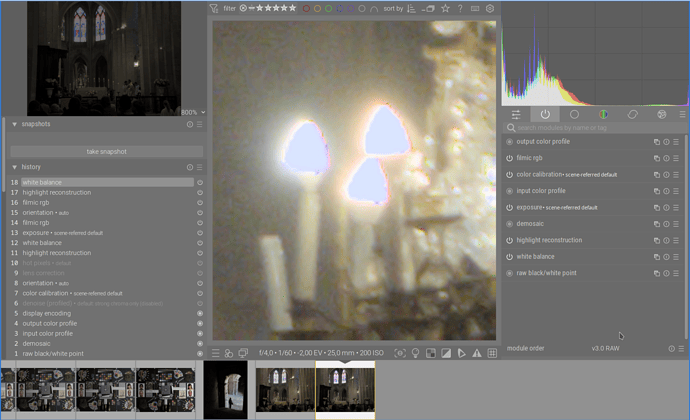
Task: Open the help question mark icon
Action: pyautogui.click(x=460, y=8)
